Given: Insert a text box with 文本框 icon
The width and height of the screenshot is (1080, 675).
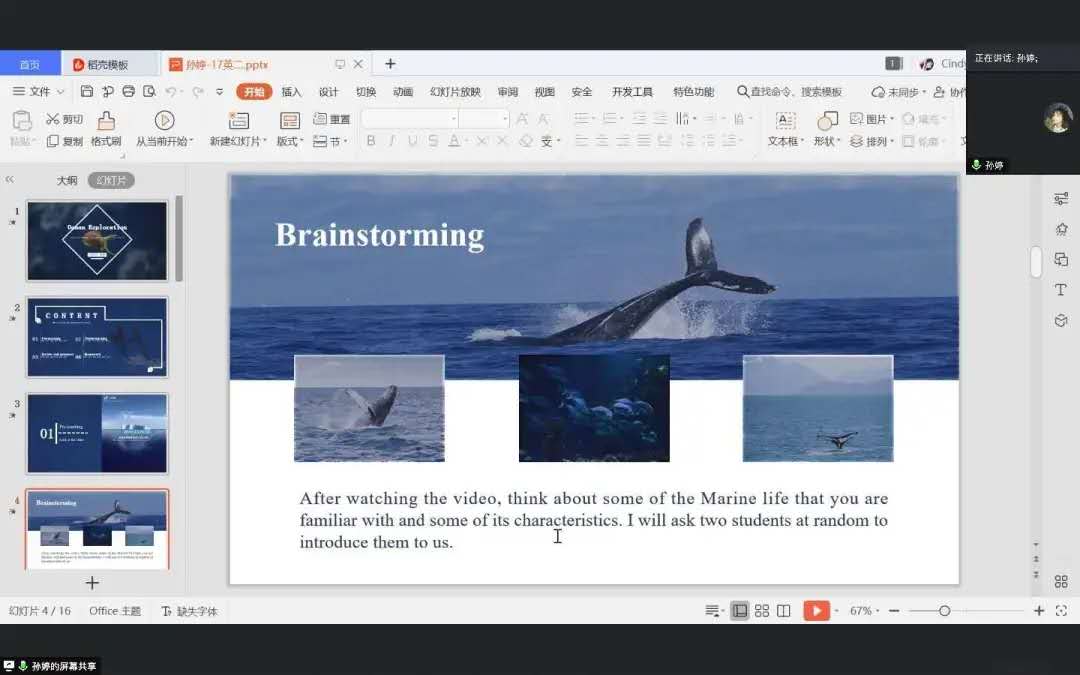Looking at the screenshot, I should [785, 121].
